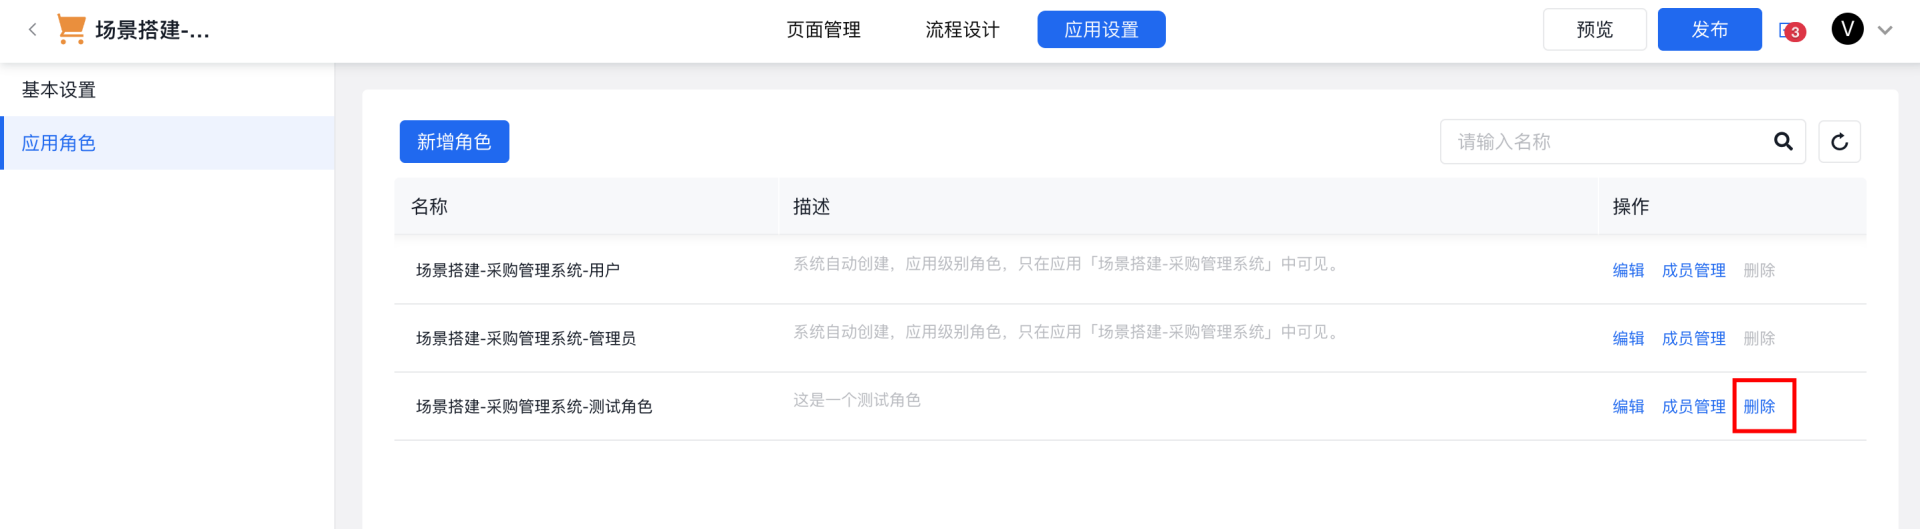The height and width of the screenshot is (529, 1920).
Task: Open the notifications icon with badge 3
Action: pyautogui.click(x=1791, y=31)
